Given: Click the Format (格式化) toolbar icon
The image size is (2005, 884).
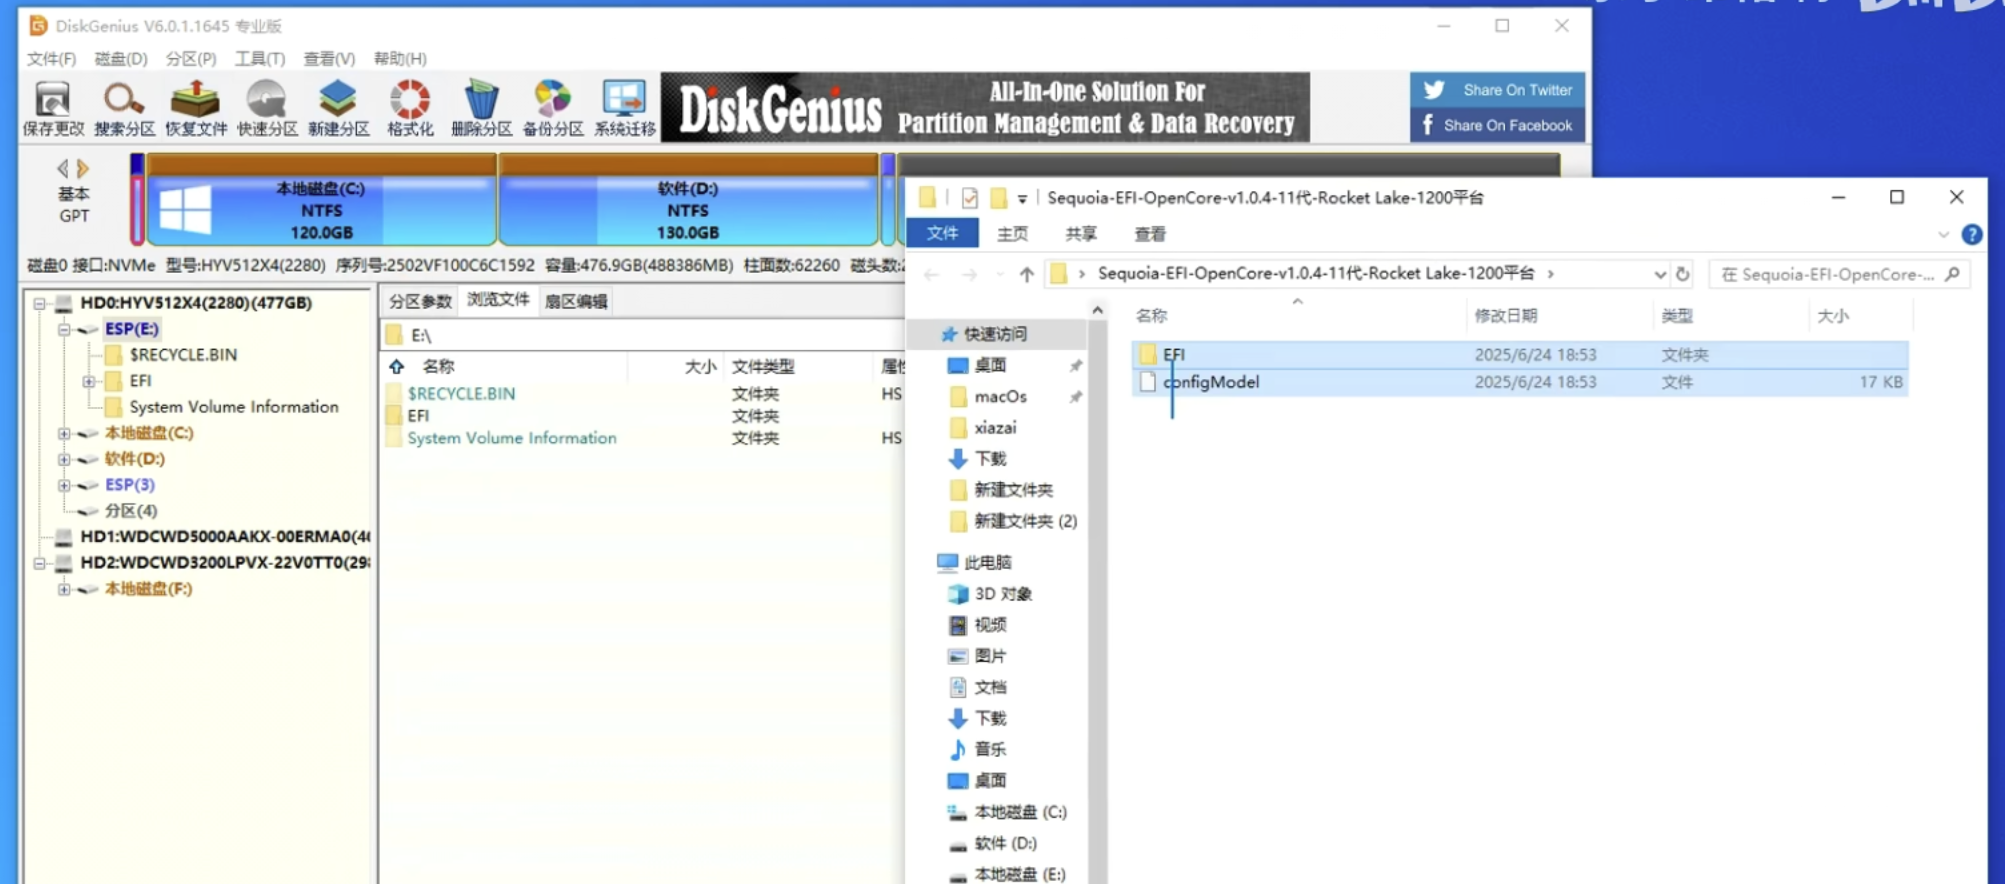Looking at the screenshot, I should click(410, 107).
